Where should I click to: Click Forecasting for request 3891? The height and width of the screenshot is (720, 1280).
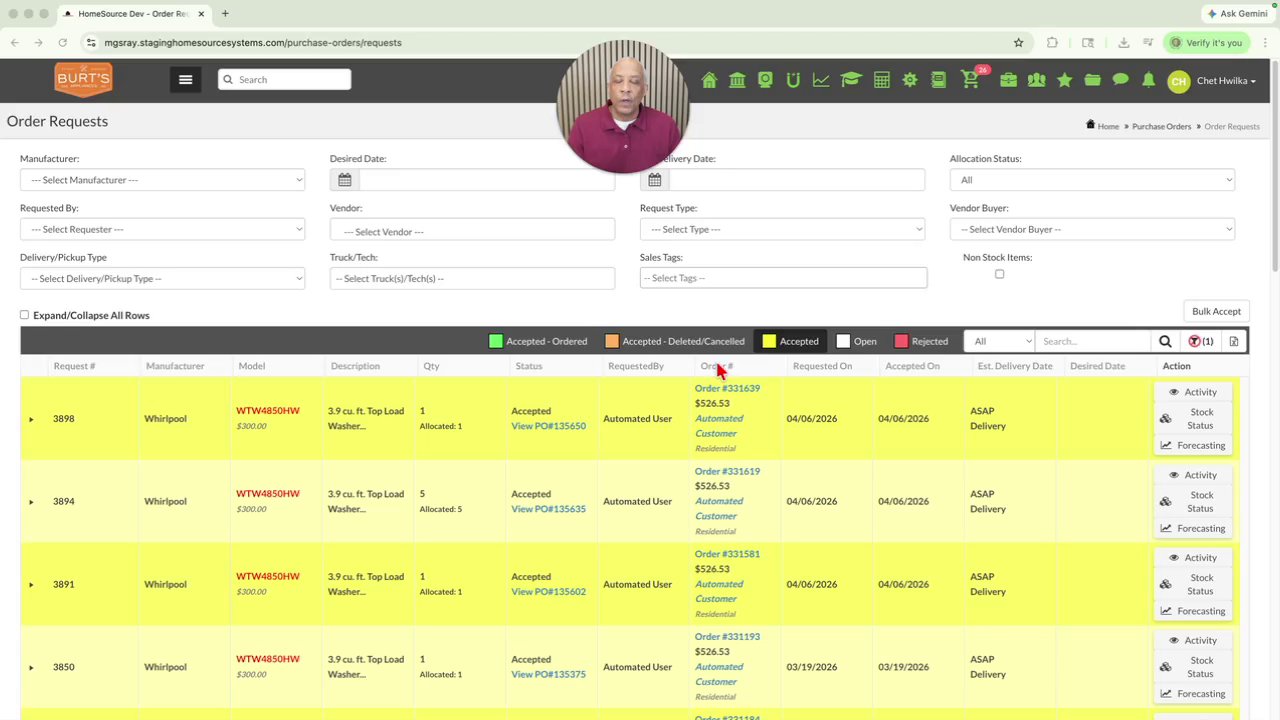1192,611
